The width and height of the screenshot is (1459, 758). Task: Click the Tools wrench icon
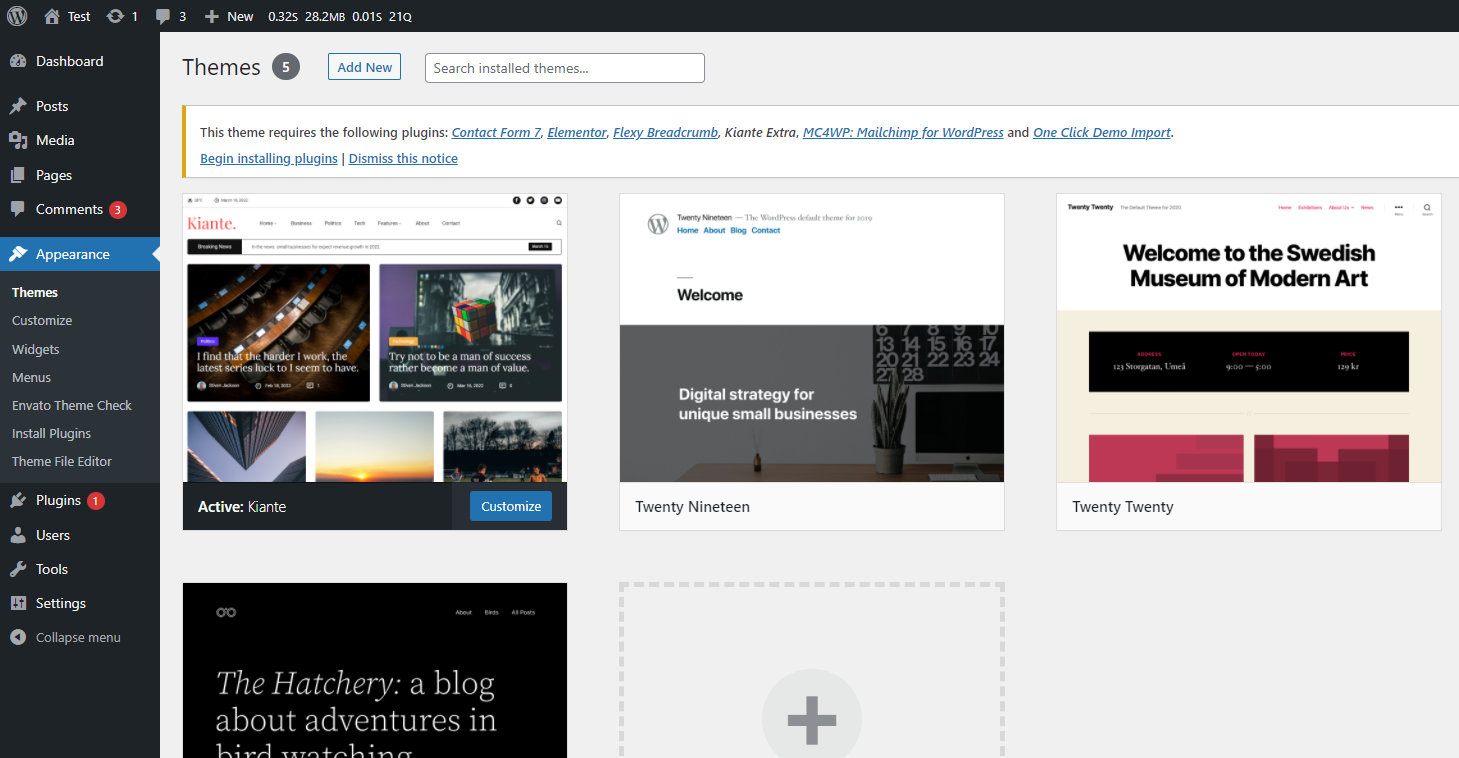pyautogui.click(x=18, y=569)
